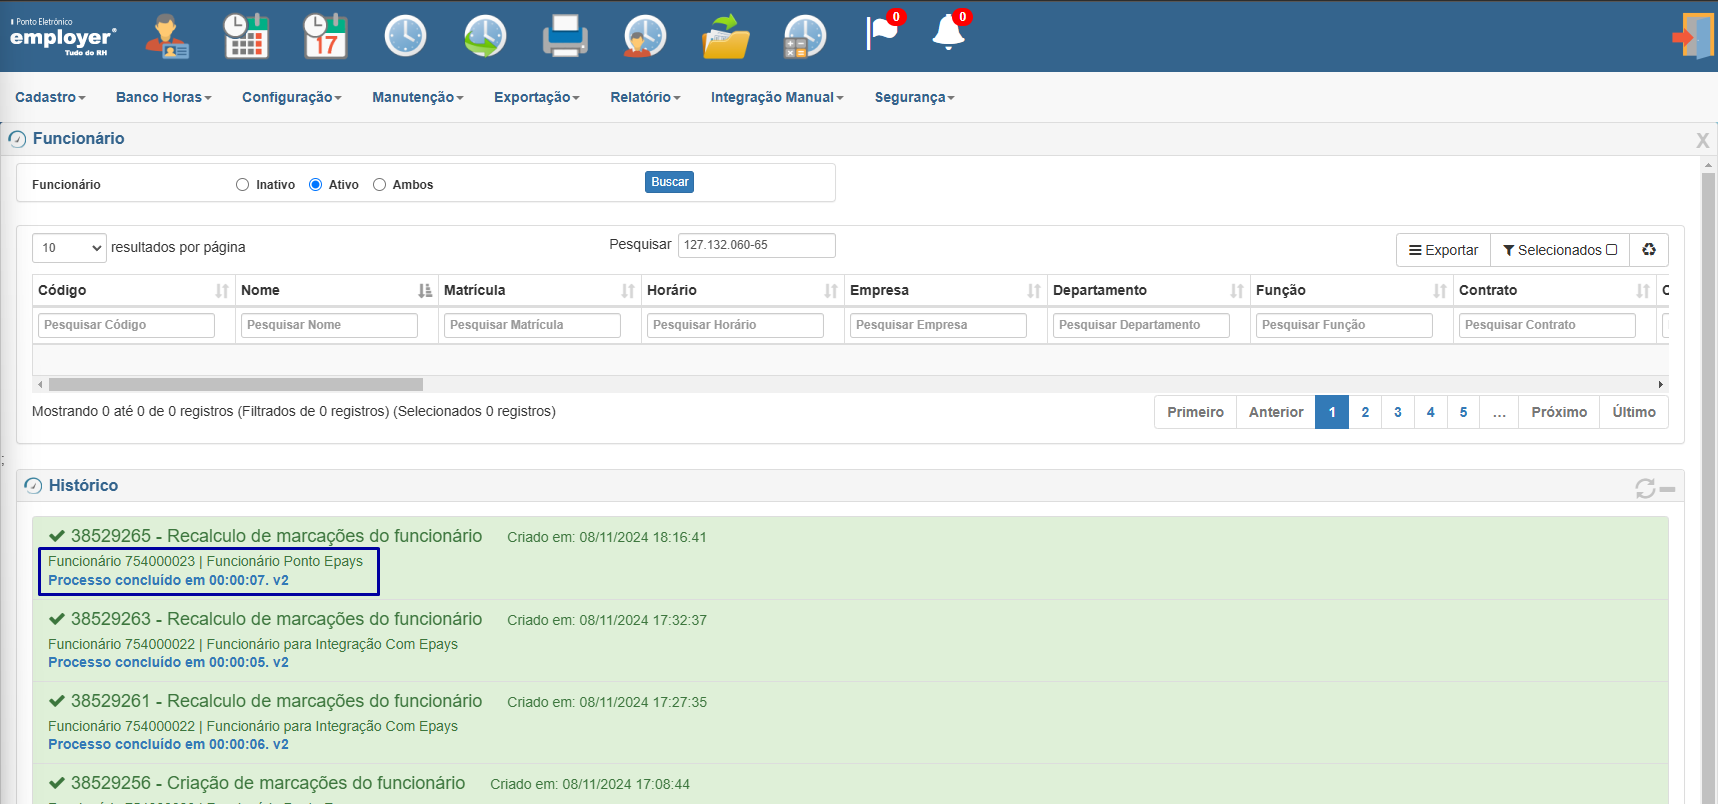Open the bell alerts icon
Image resolution: width=1718 pixels, height=804 pixels.
point(948,31)
